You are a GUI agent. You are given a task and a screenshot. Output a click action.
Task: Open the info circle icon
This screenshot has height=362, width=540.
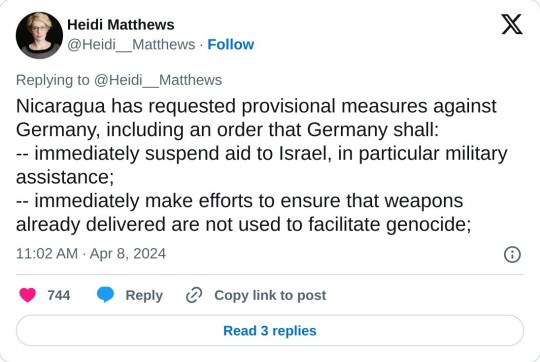point(512,255)
